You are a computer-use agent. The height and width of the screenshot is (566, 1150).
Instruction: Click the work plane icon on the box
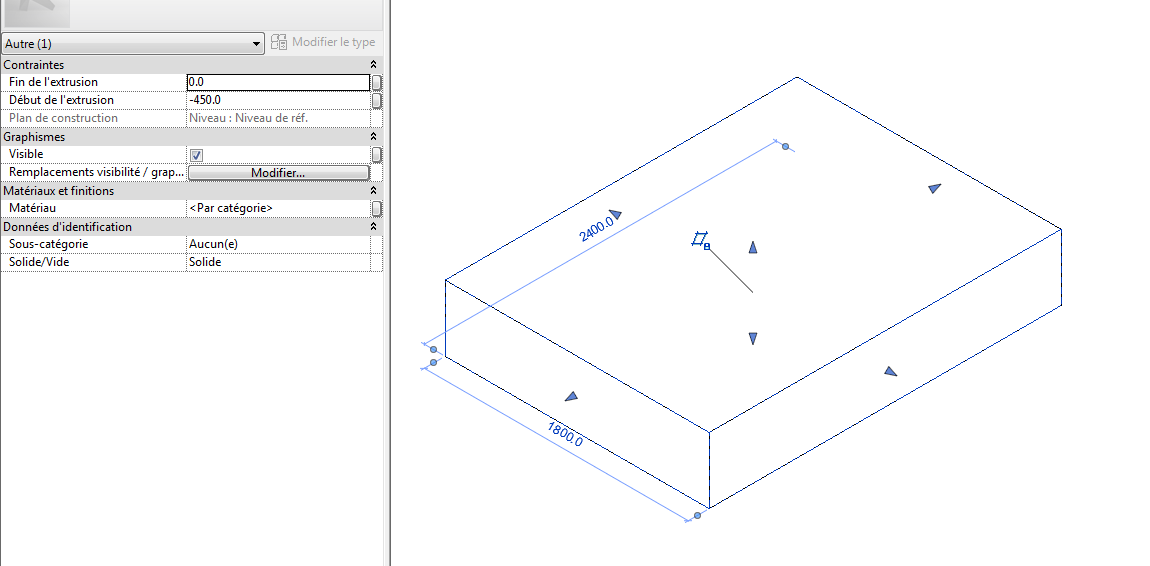tap(700, 240)
